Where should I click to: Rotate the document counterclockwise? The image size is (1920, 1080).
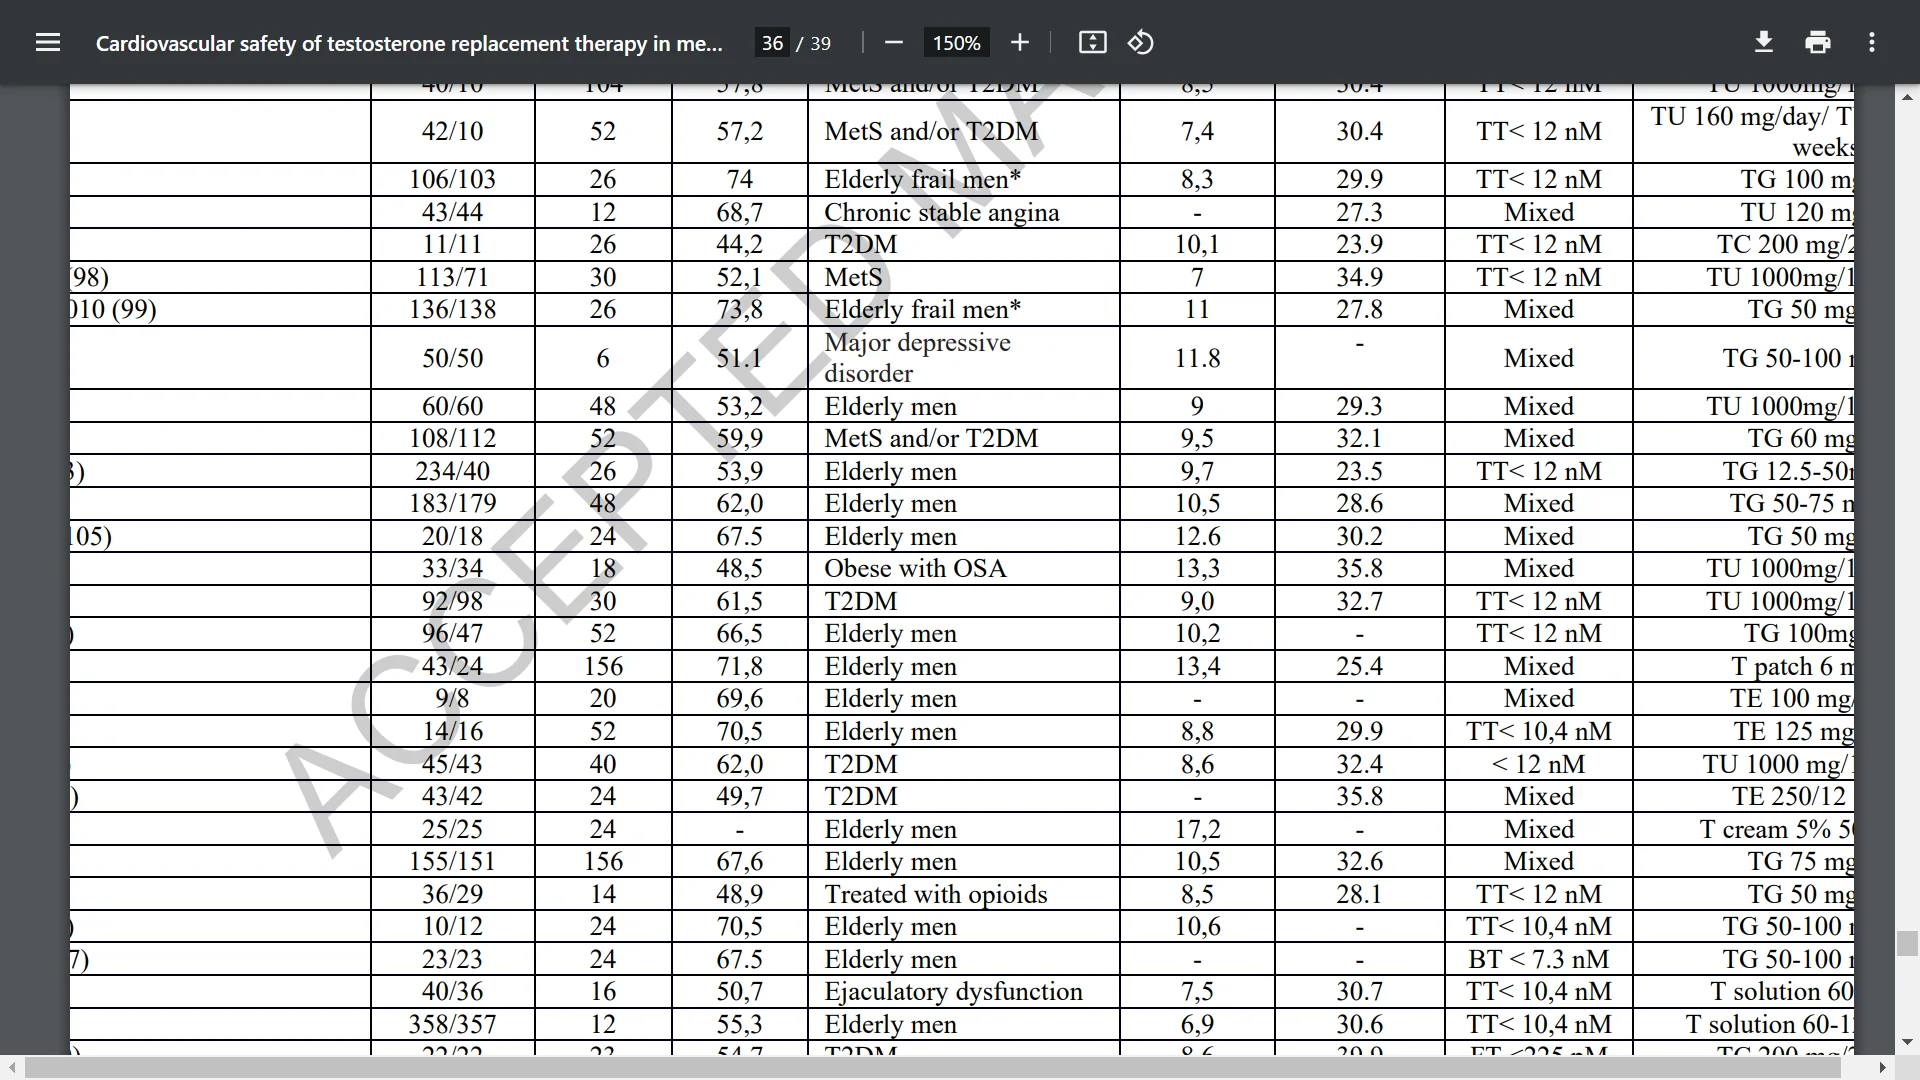coord(1141,42)
